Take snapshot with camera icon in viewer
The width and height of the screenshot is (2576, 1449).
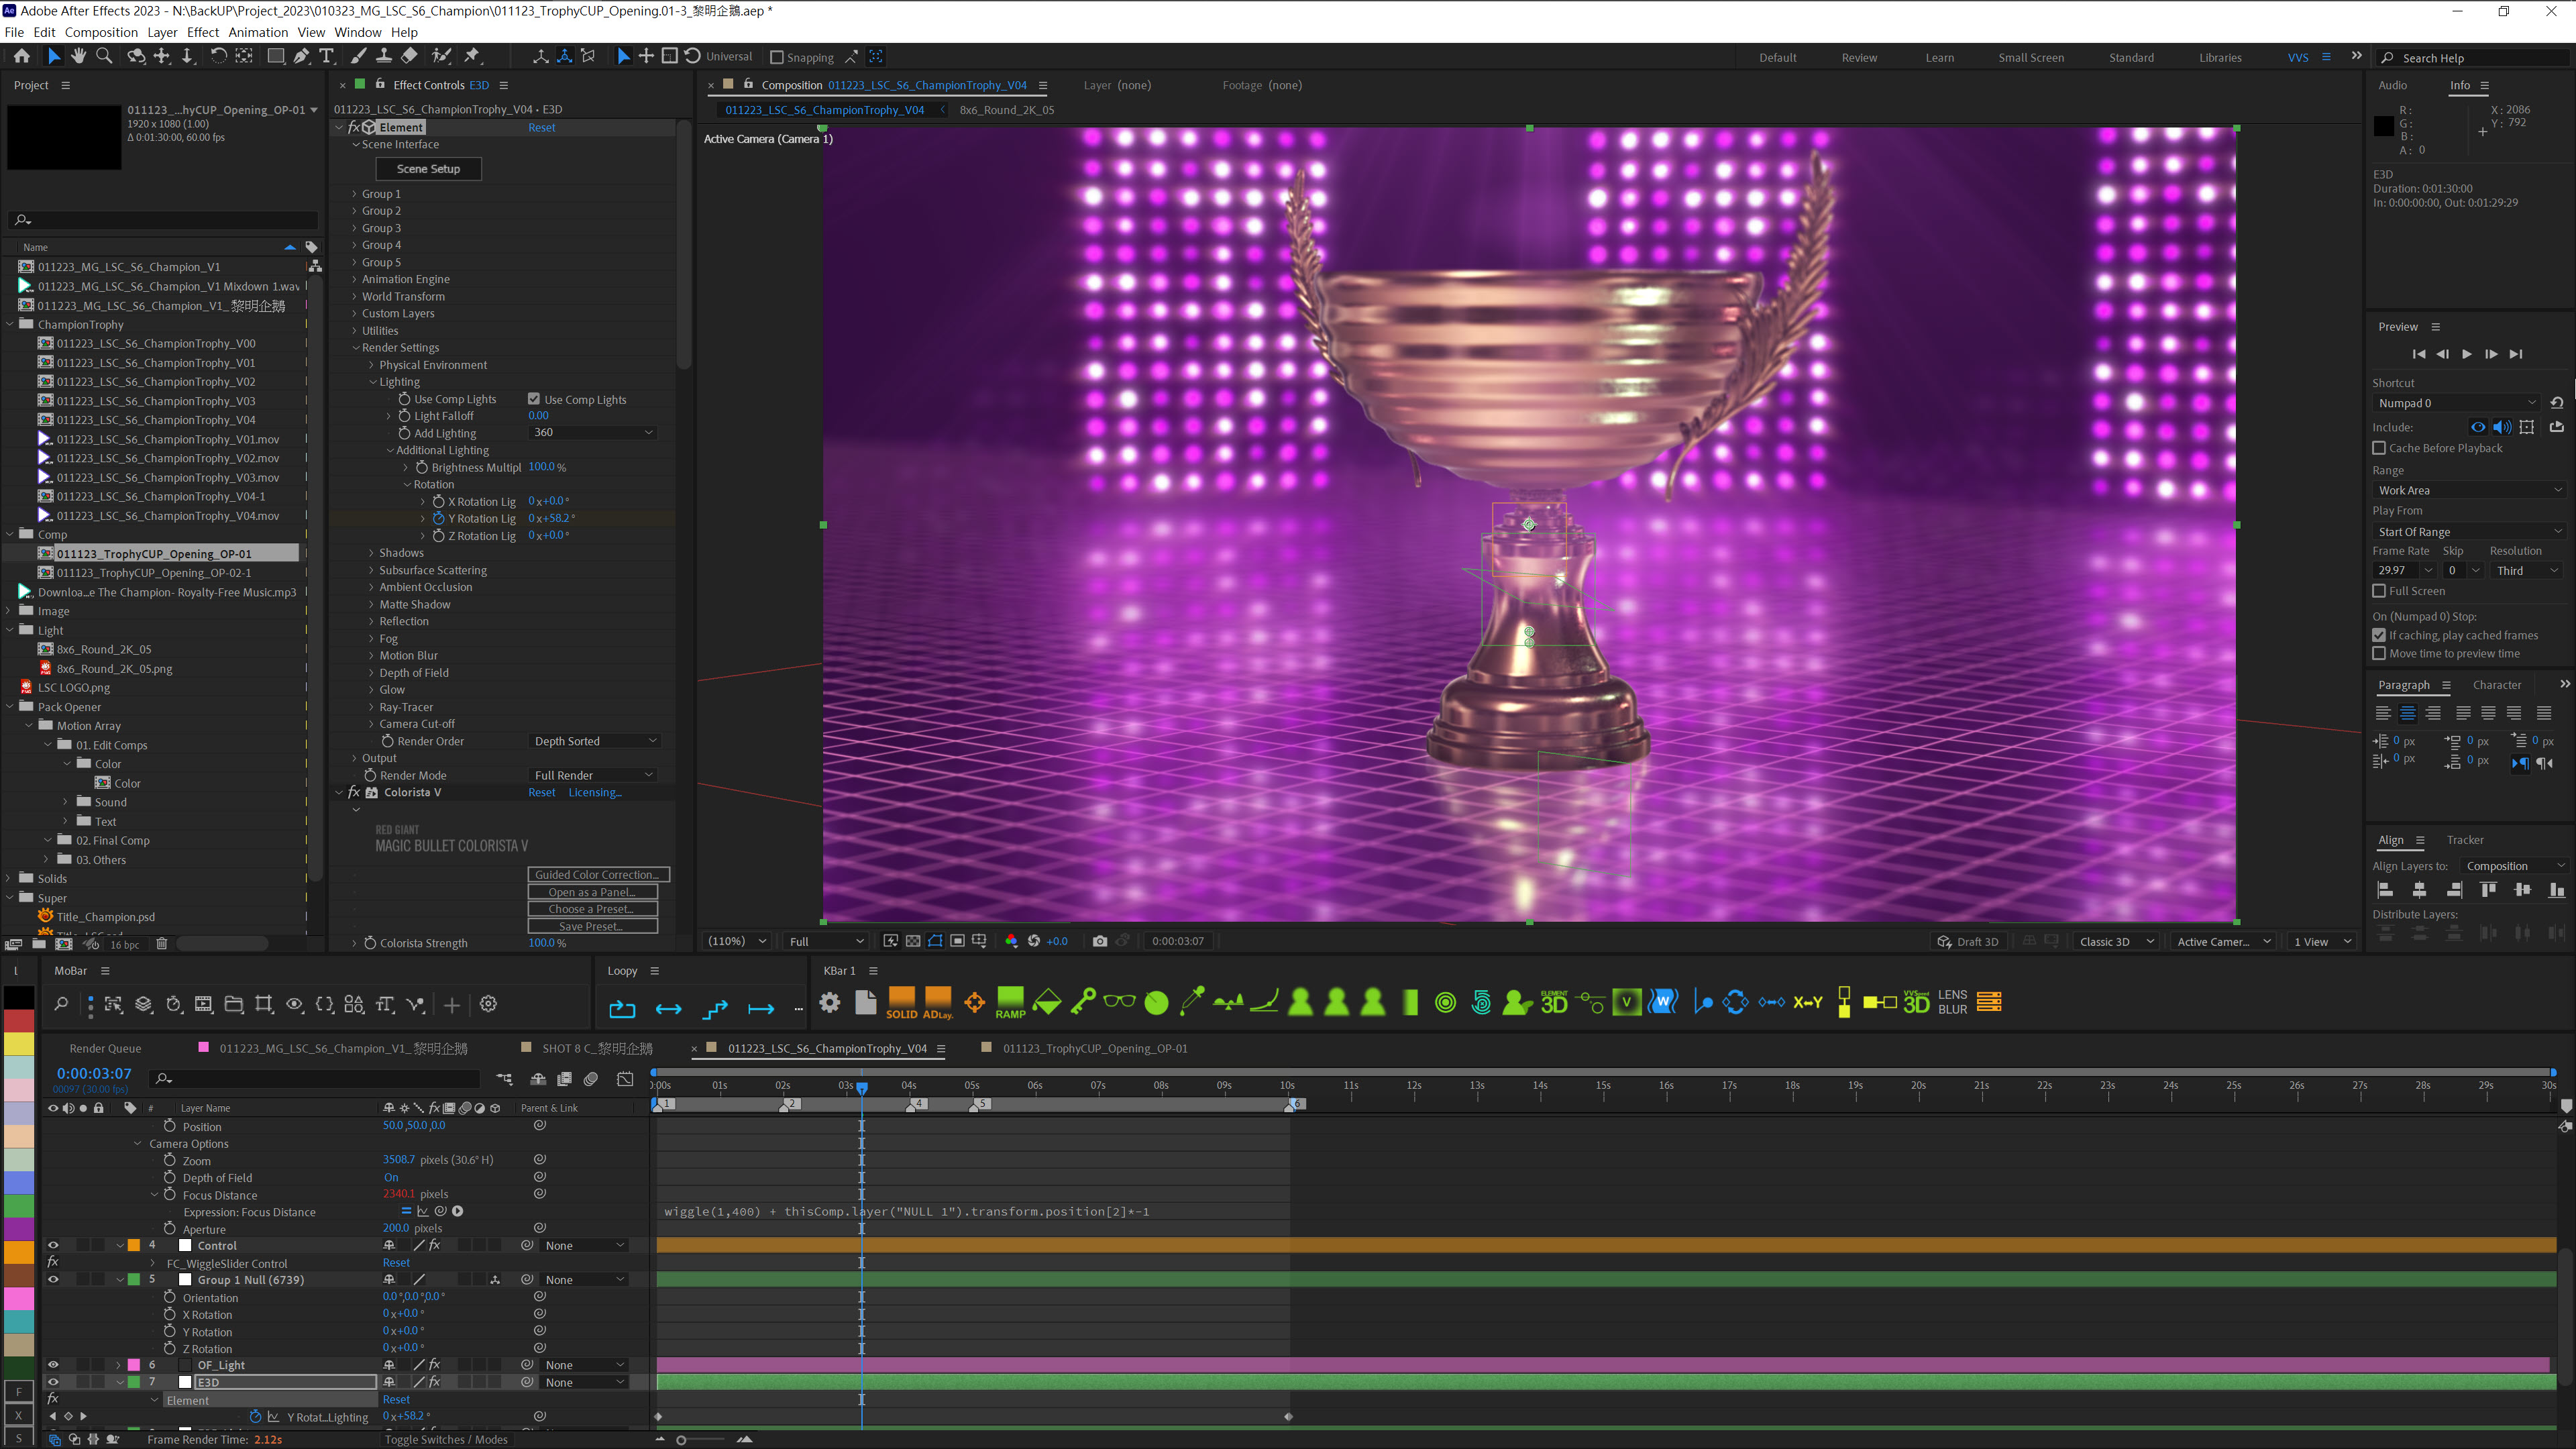pos(1100,941)
